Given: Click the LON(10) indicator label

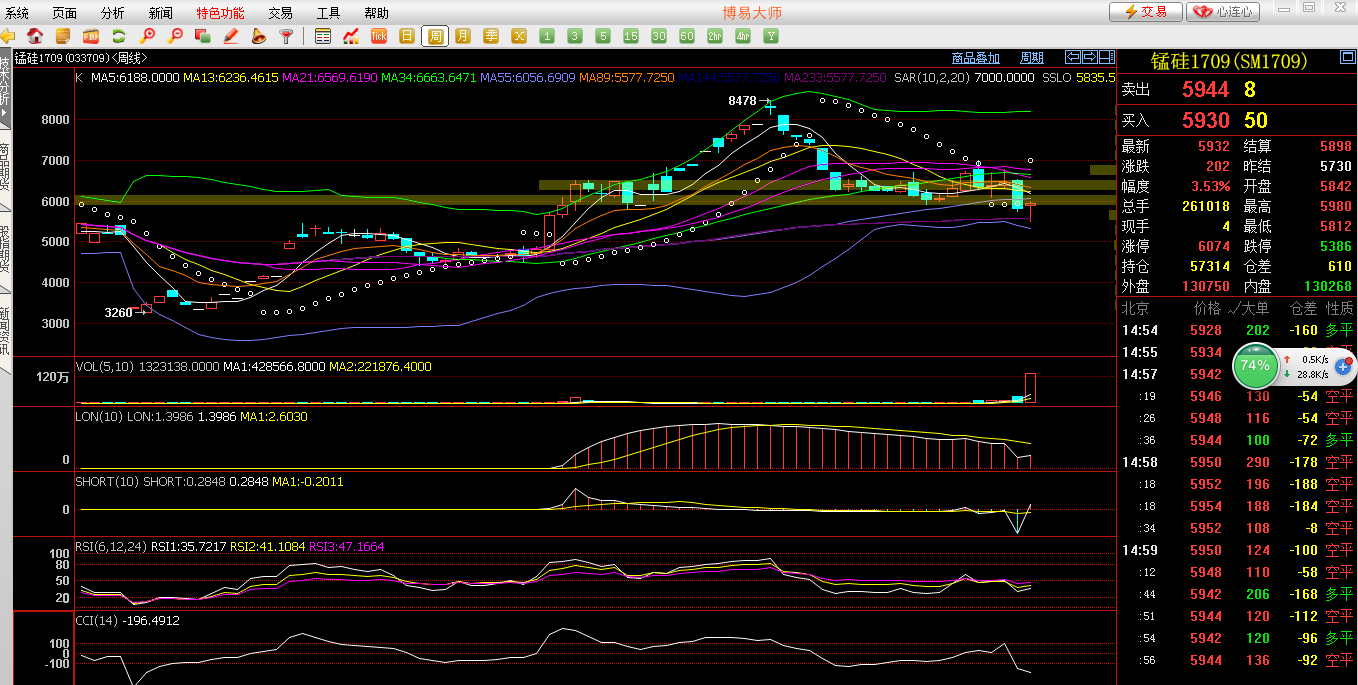Looking at the screenshot, I should coord(99,416).
